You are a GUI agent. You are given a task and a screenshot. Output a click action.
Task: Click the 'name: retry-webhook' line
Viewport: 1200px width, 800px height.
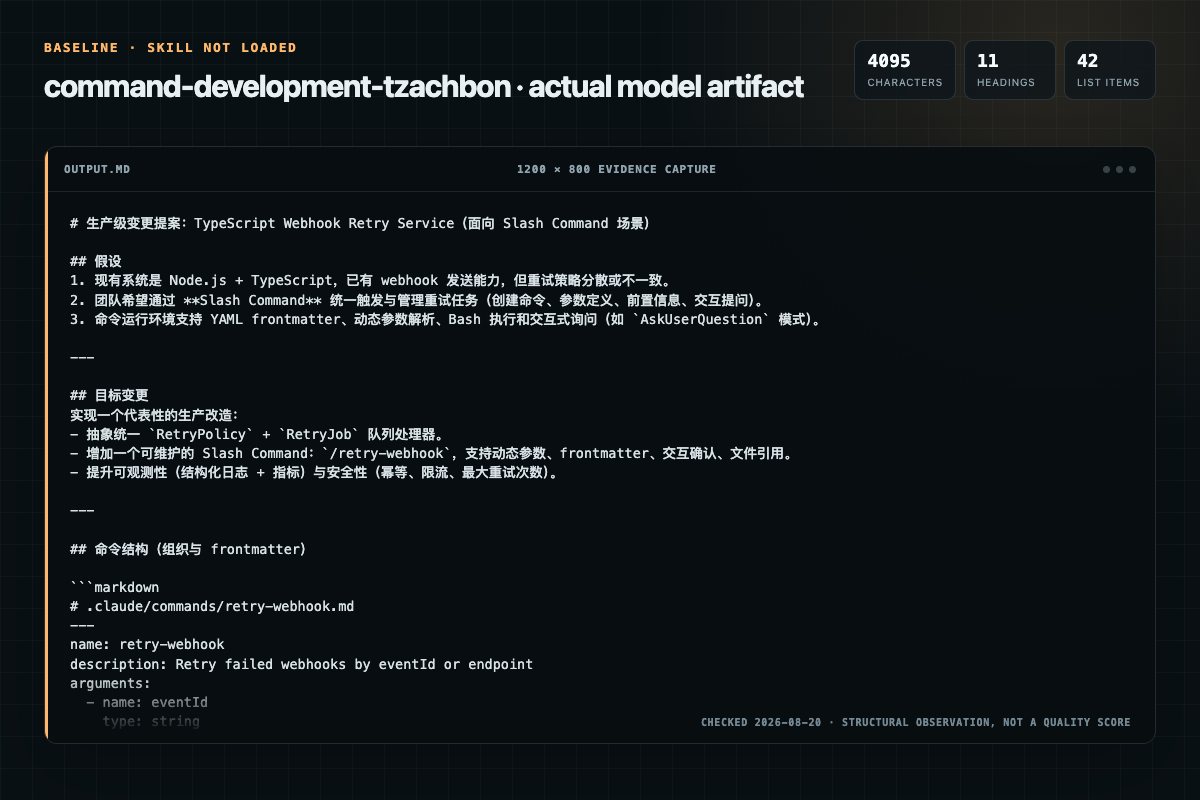pos(147,644)
